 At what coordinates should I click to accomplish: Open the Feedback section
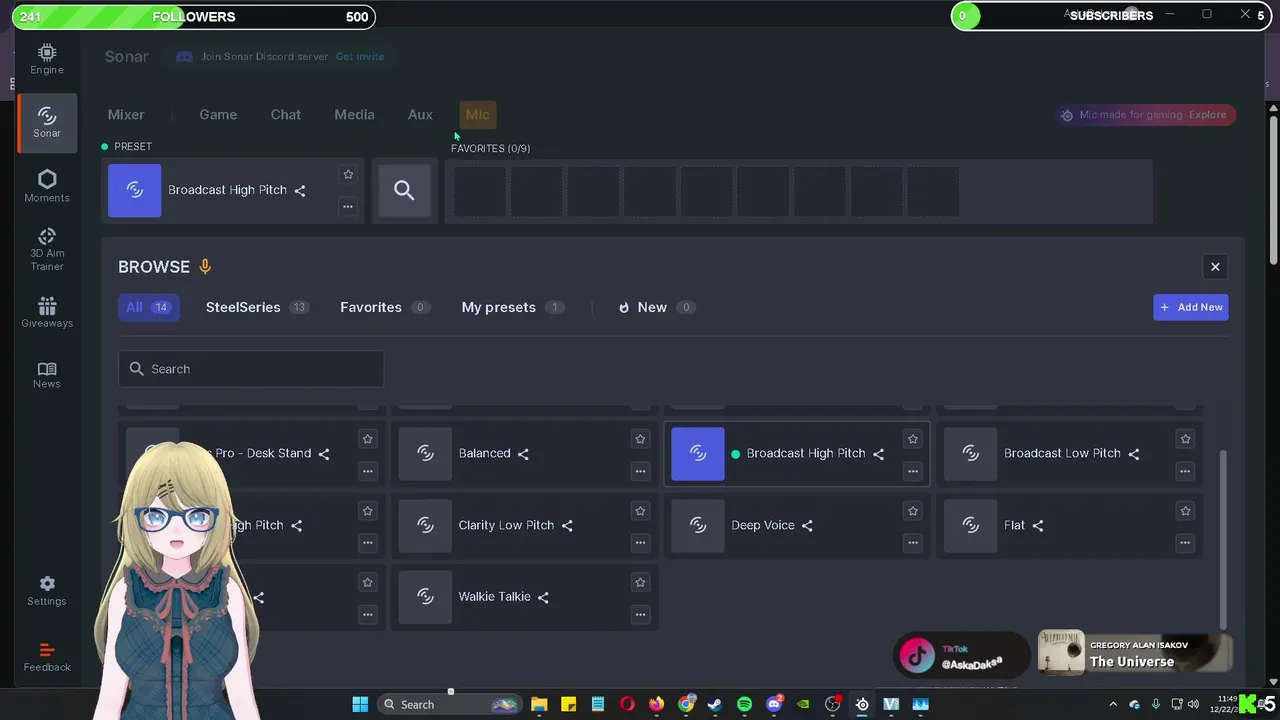(x=47, y=657)
